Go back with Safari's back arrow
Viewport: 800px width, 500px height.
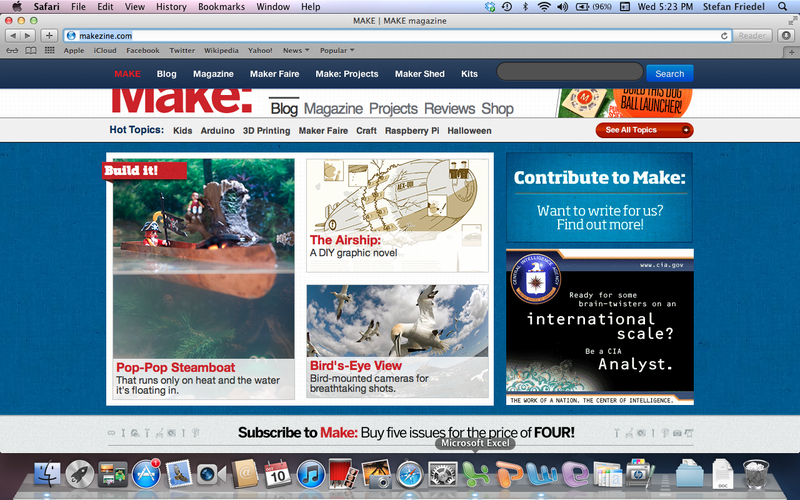(x=13, y=36)
